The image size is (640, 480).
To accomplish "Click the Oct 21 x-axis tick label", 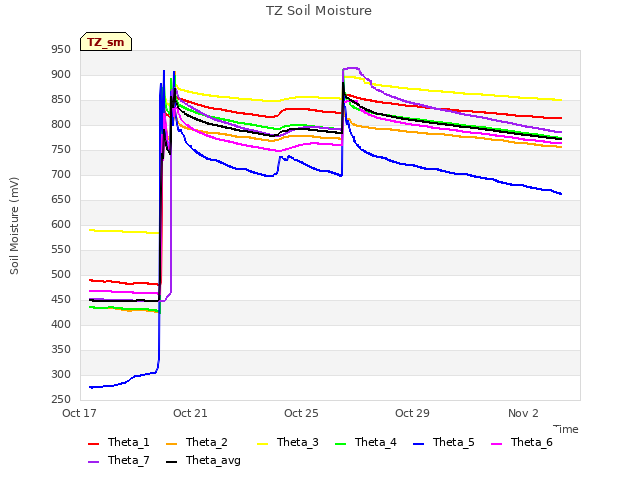I will (x=190, y=413).
